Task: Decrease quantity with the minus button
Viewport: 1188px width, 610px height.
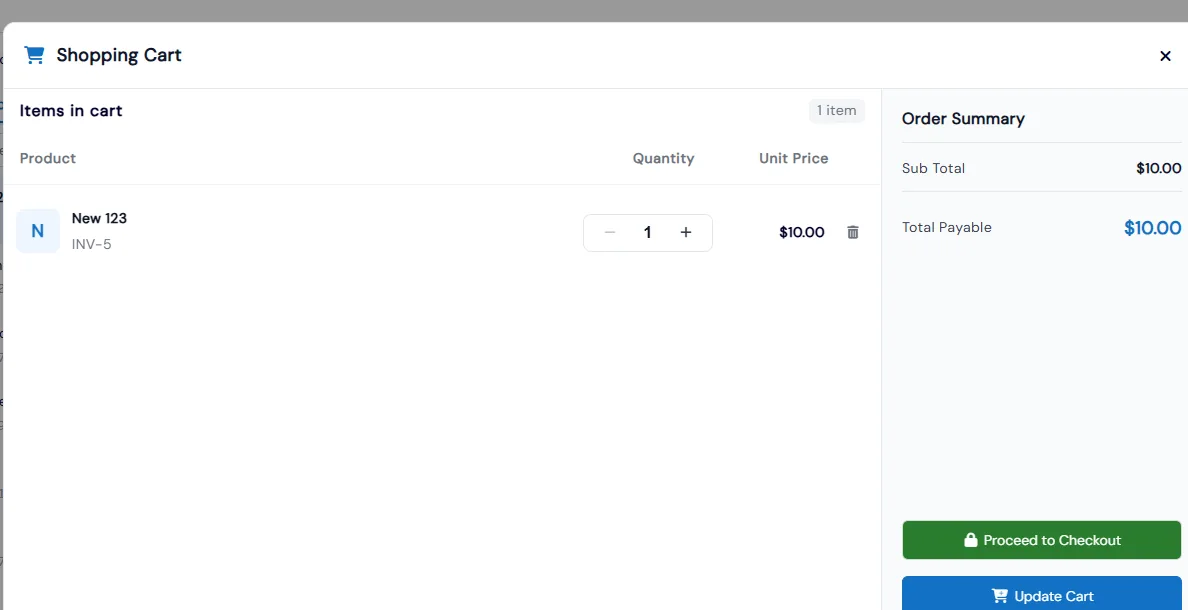Action: click(610, 233)
